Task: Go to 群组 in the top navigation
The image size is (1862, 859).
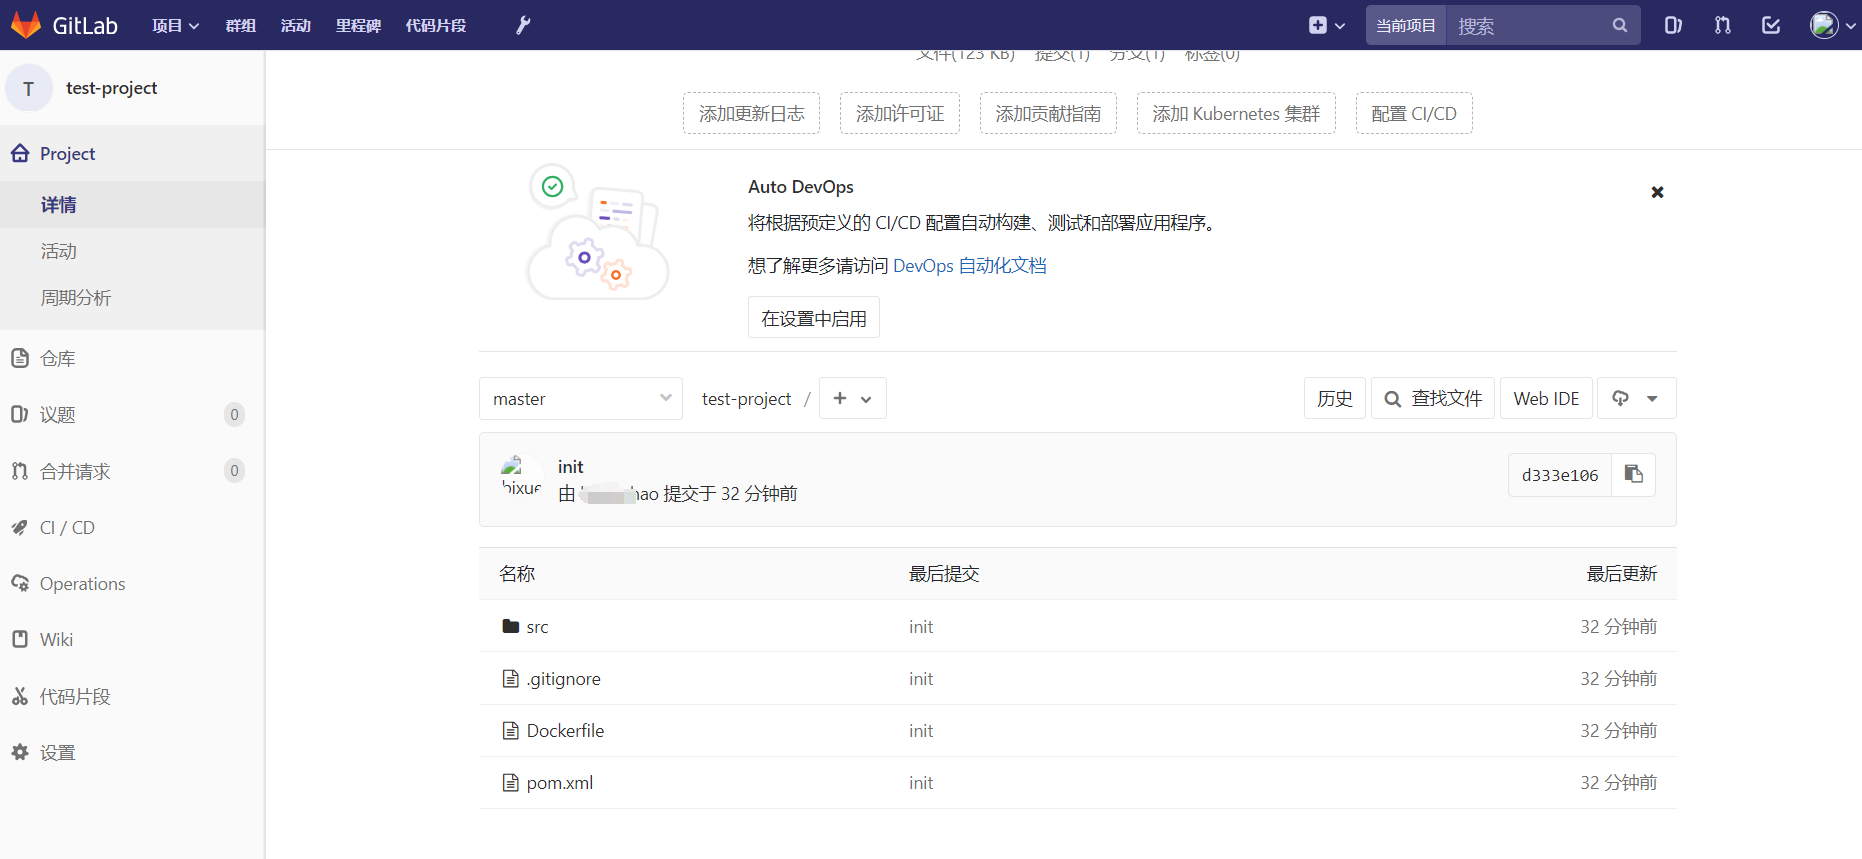Action: 240,25
